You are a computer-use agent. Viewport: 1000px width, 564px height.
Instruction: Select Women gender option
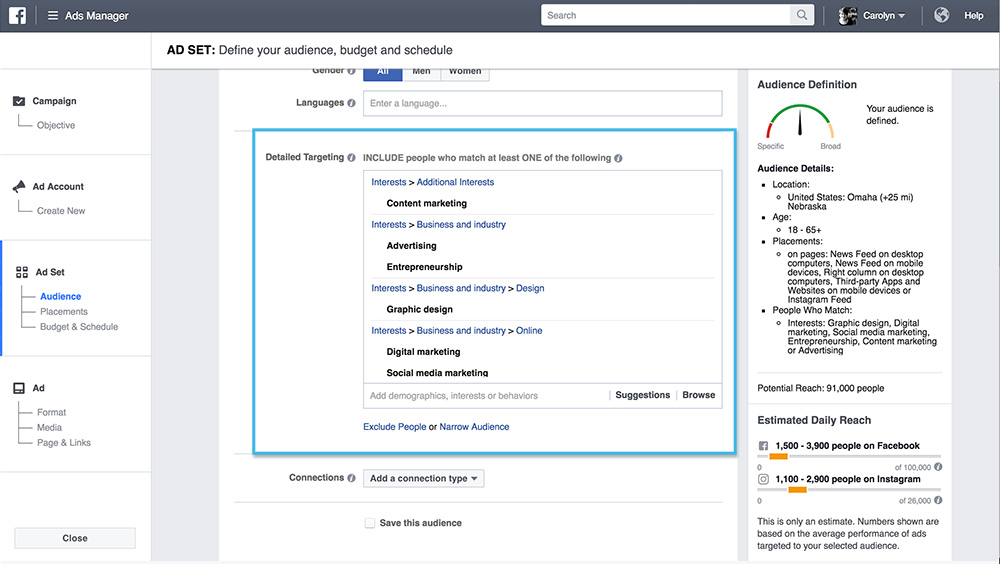click(465, 72)
